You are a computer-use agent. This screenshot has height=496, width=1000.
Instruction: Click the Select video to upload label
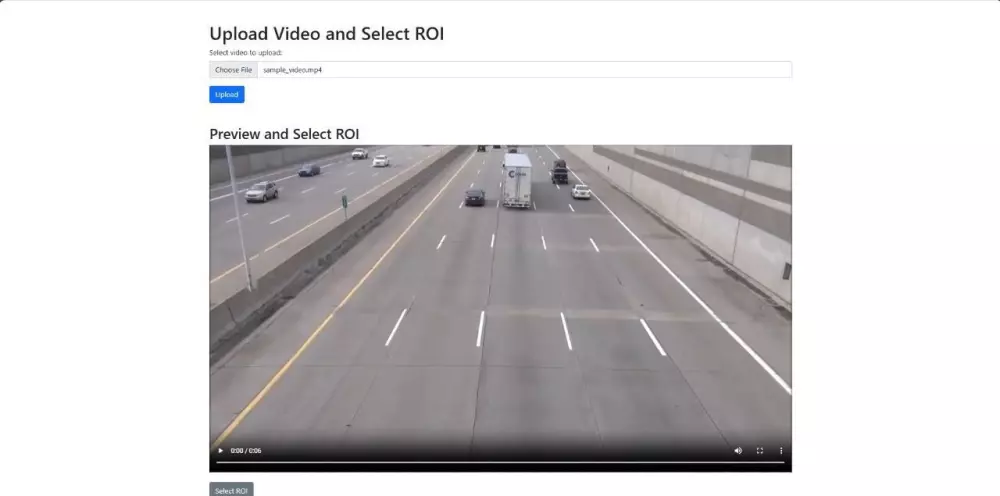(x=246, y=53)
